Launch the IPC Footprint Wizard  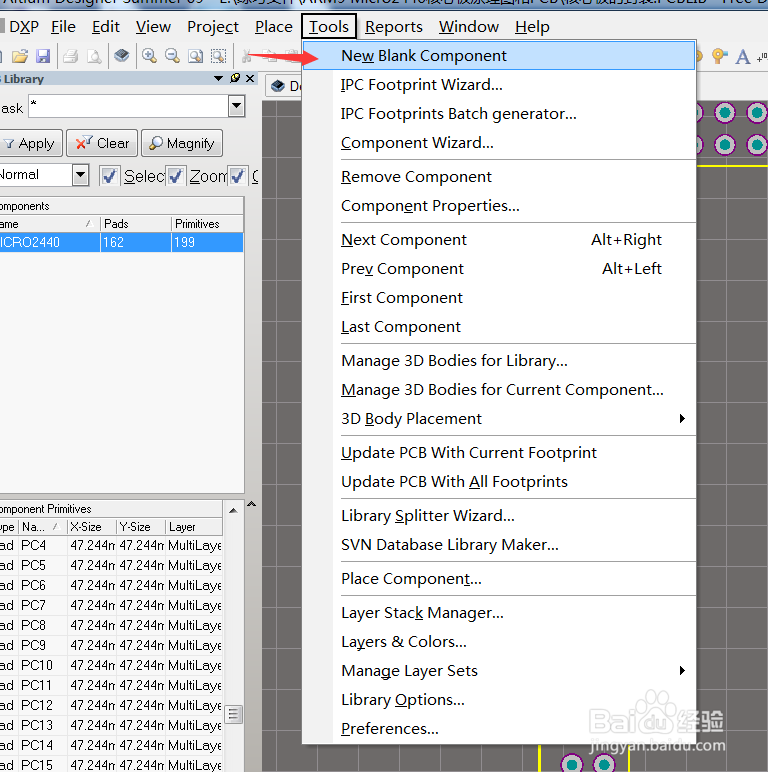click(499, 85)
